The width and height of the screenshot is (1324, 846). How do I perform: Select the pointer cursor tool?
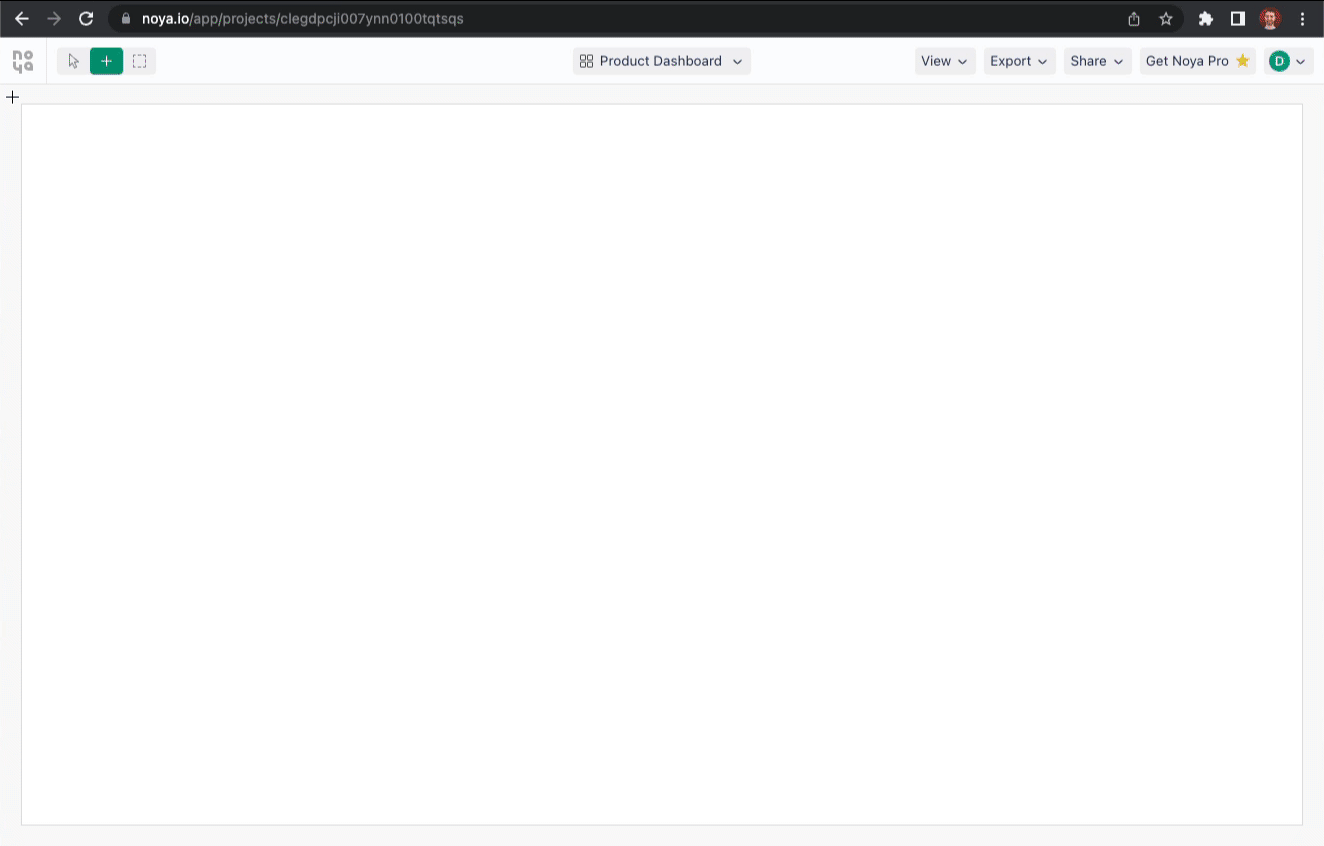point(73,61)
